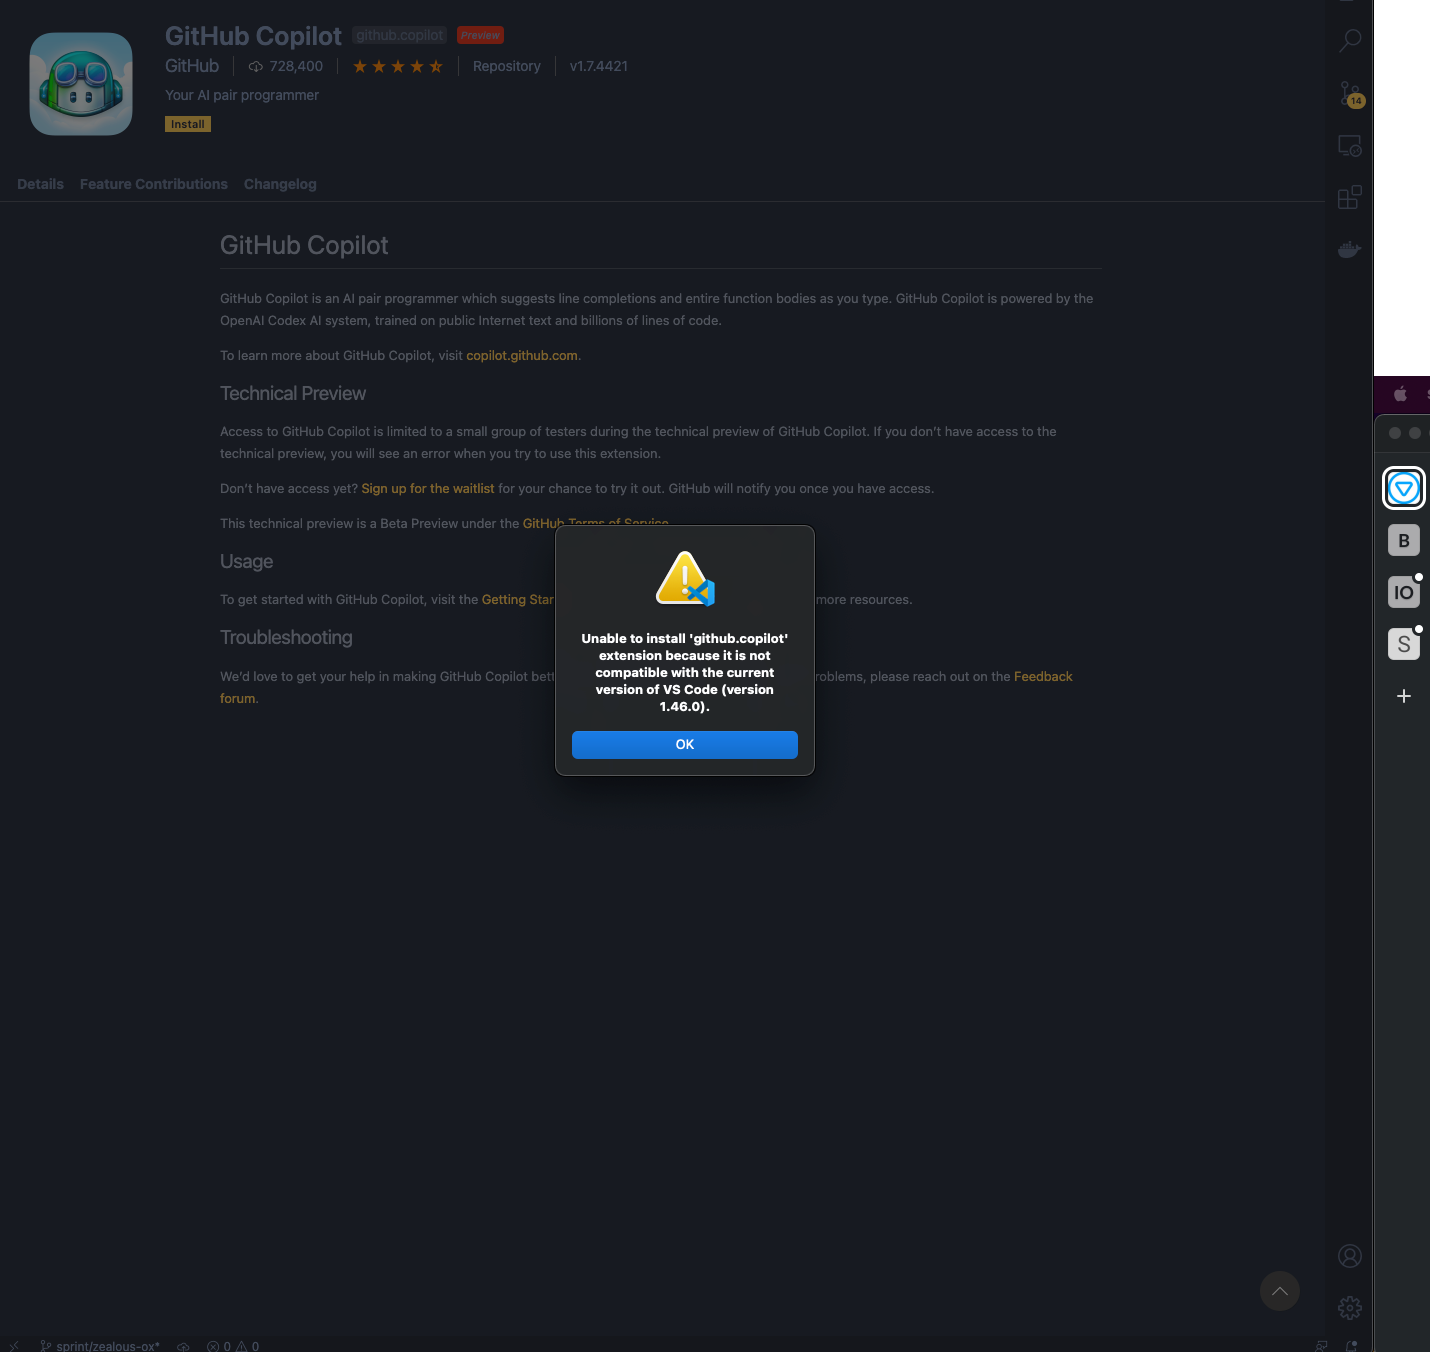The height and width of the screenshot is (1352, 1430).
Task: Click cloud sync icon in status bar
Action: [183, 1345]
